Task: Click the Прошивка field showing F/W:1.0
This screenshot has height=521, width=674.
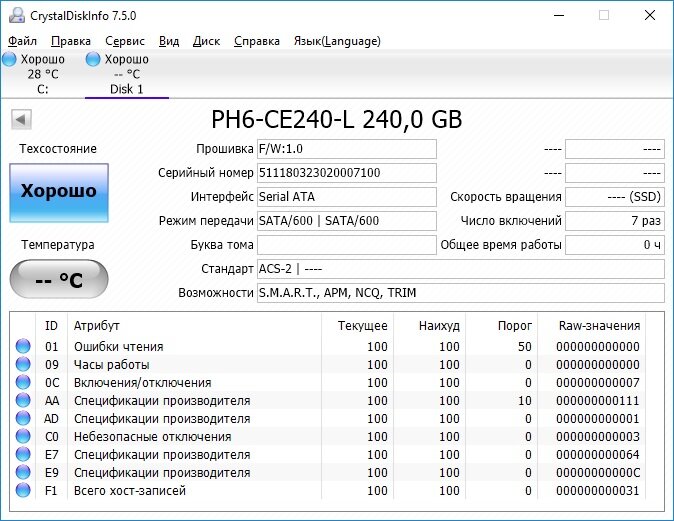Action: click(x=346, y=149)
